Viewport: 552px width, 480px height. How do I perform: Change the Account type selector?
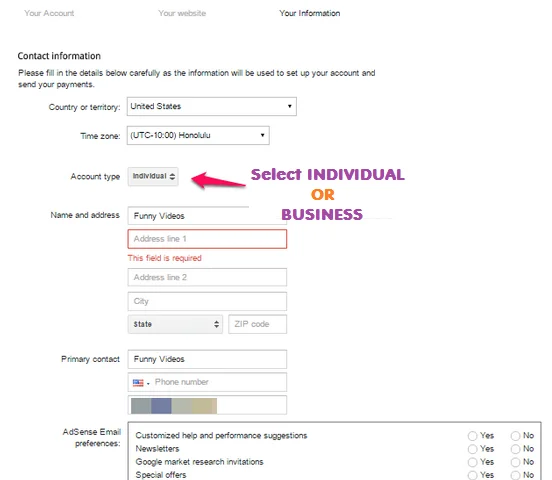point(153,176)
